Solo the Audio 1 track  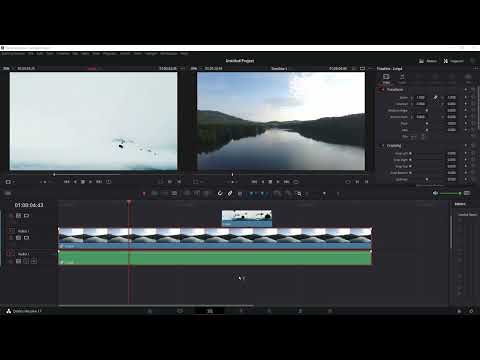(26, 261)
